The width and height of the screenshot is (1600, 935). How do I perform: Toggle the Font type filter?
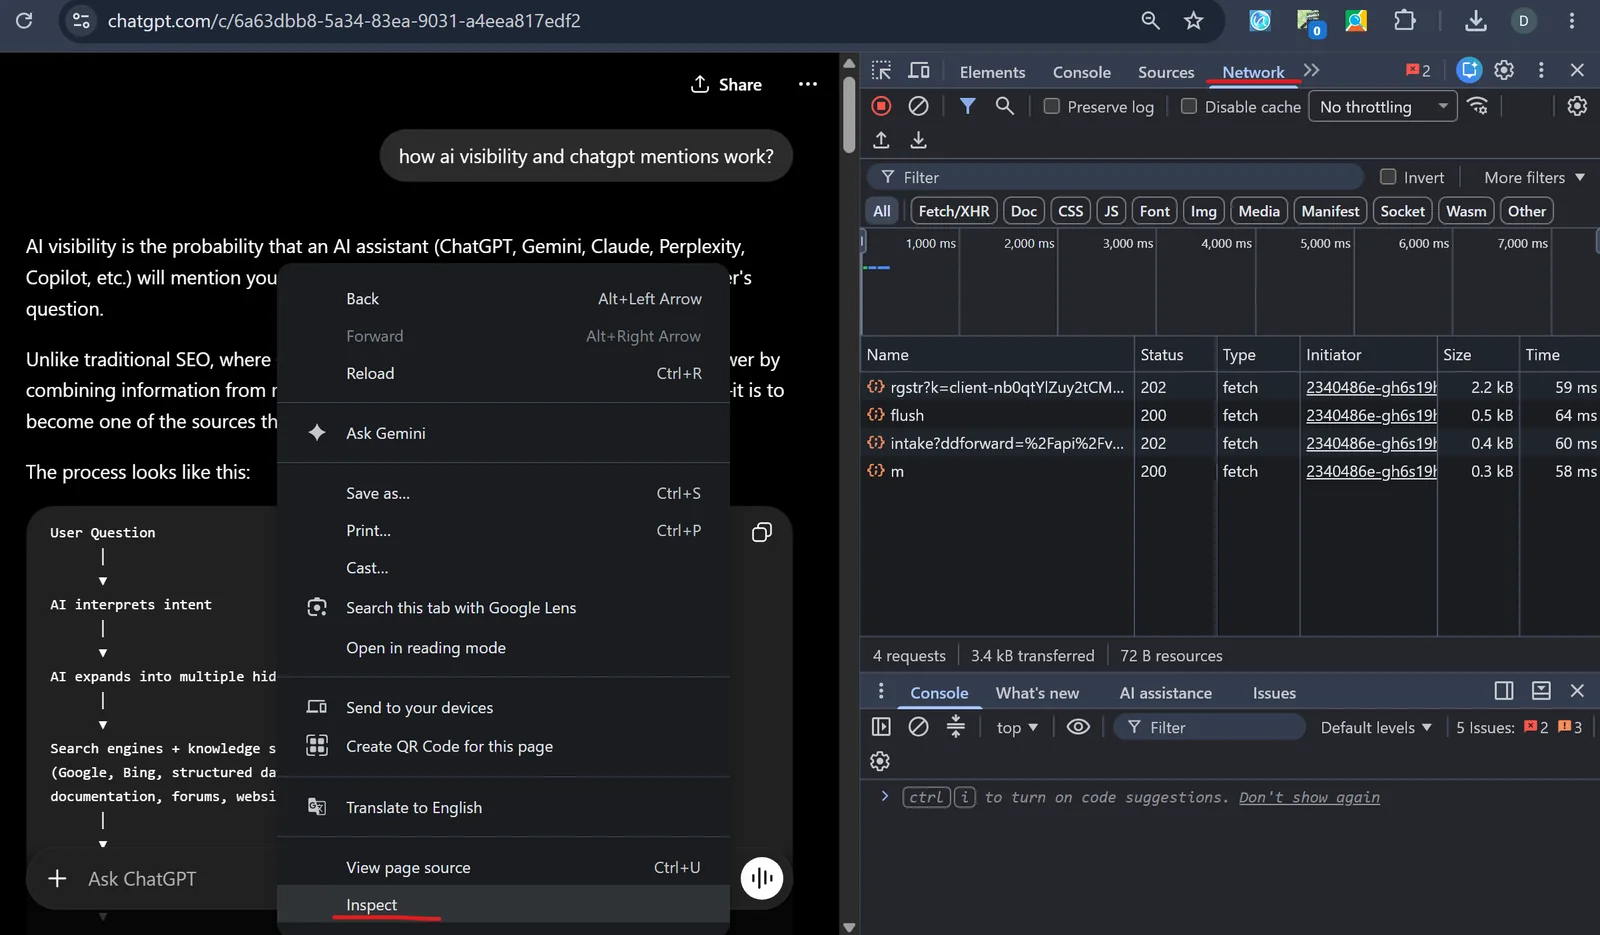point(1154,211)
